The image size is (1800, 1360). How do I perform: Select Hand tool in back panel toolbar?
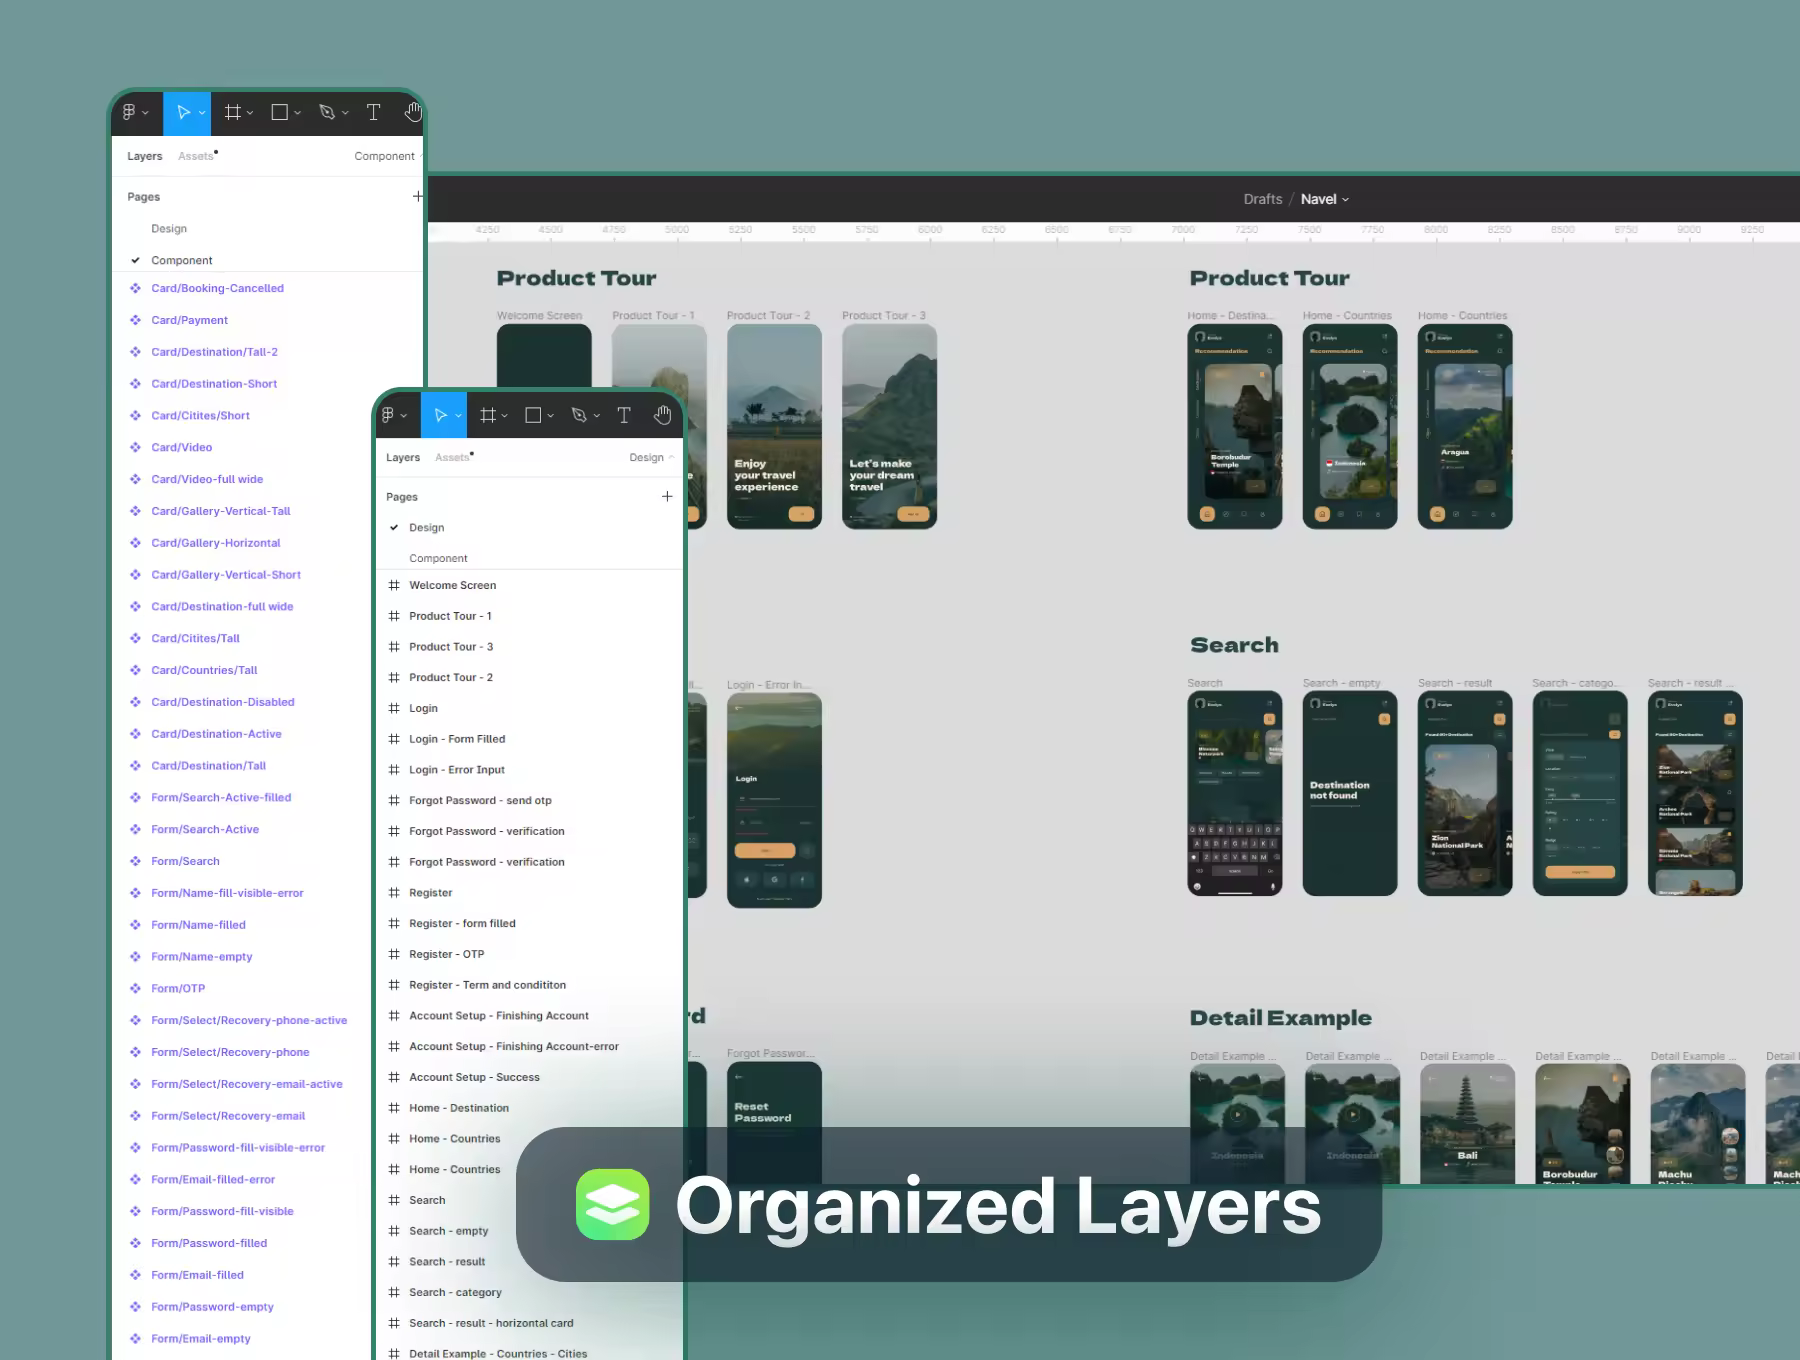[412, 113]
